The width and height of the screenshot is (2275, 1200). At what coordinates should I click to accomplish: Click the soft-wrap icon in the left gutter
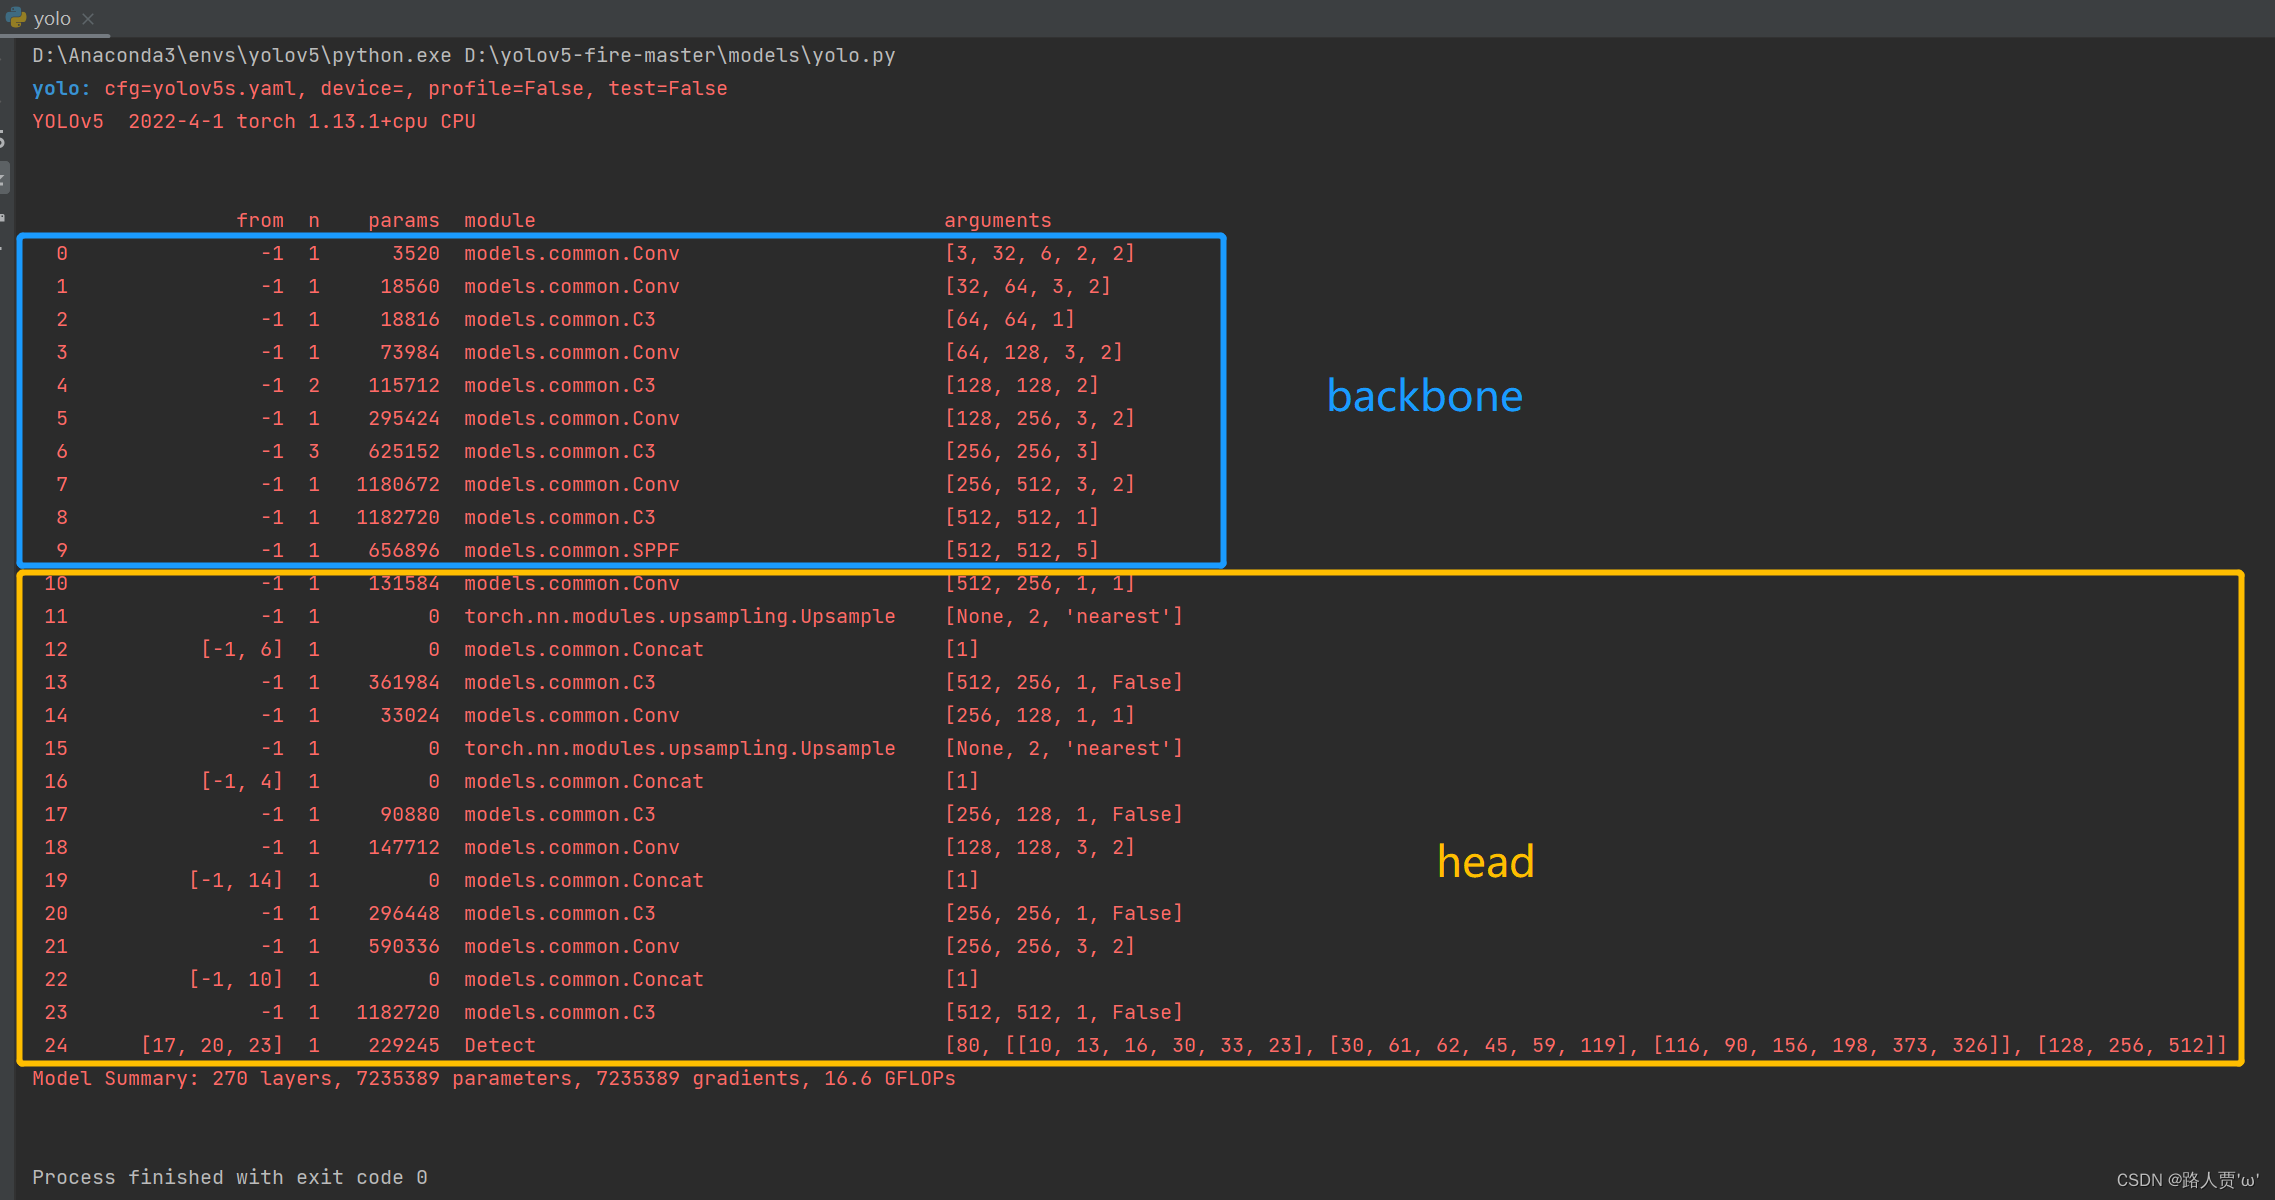[3, 140]
